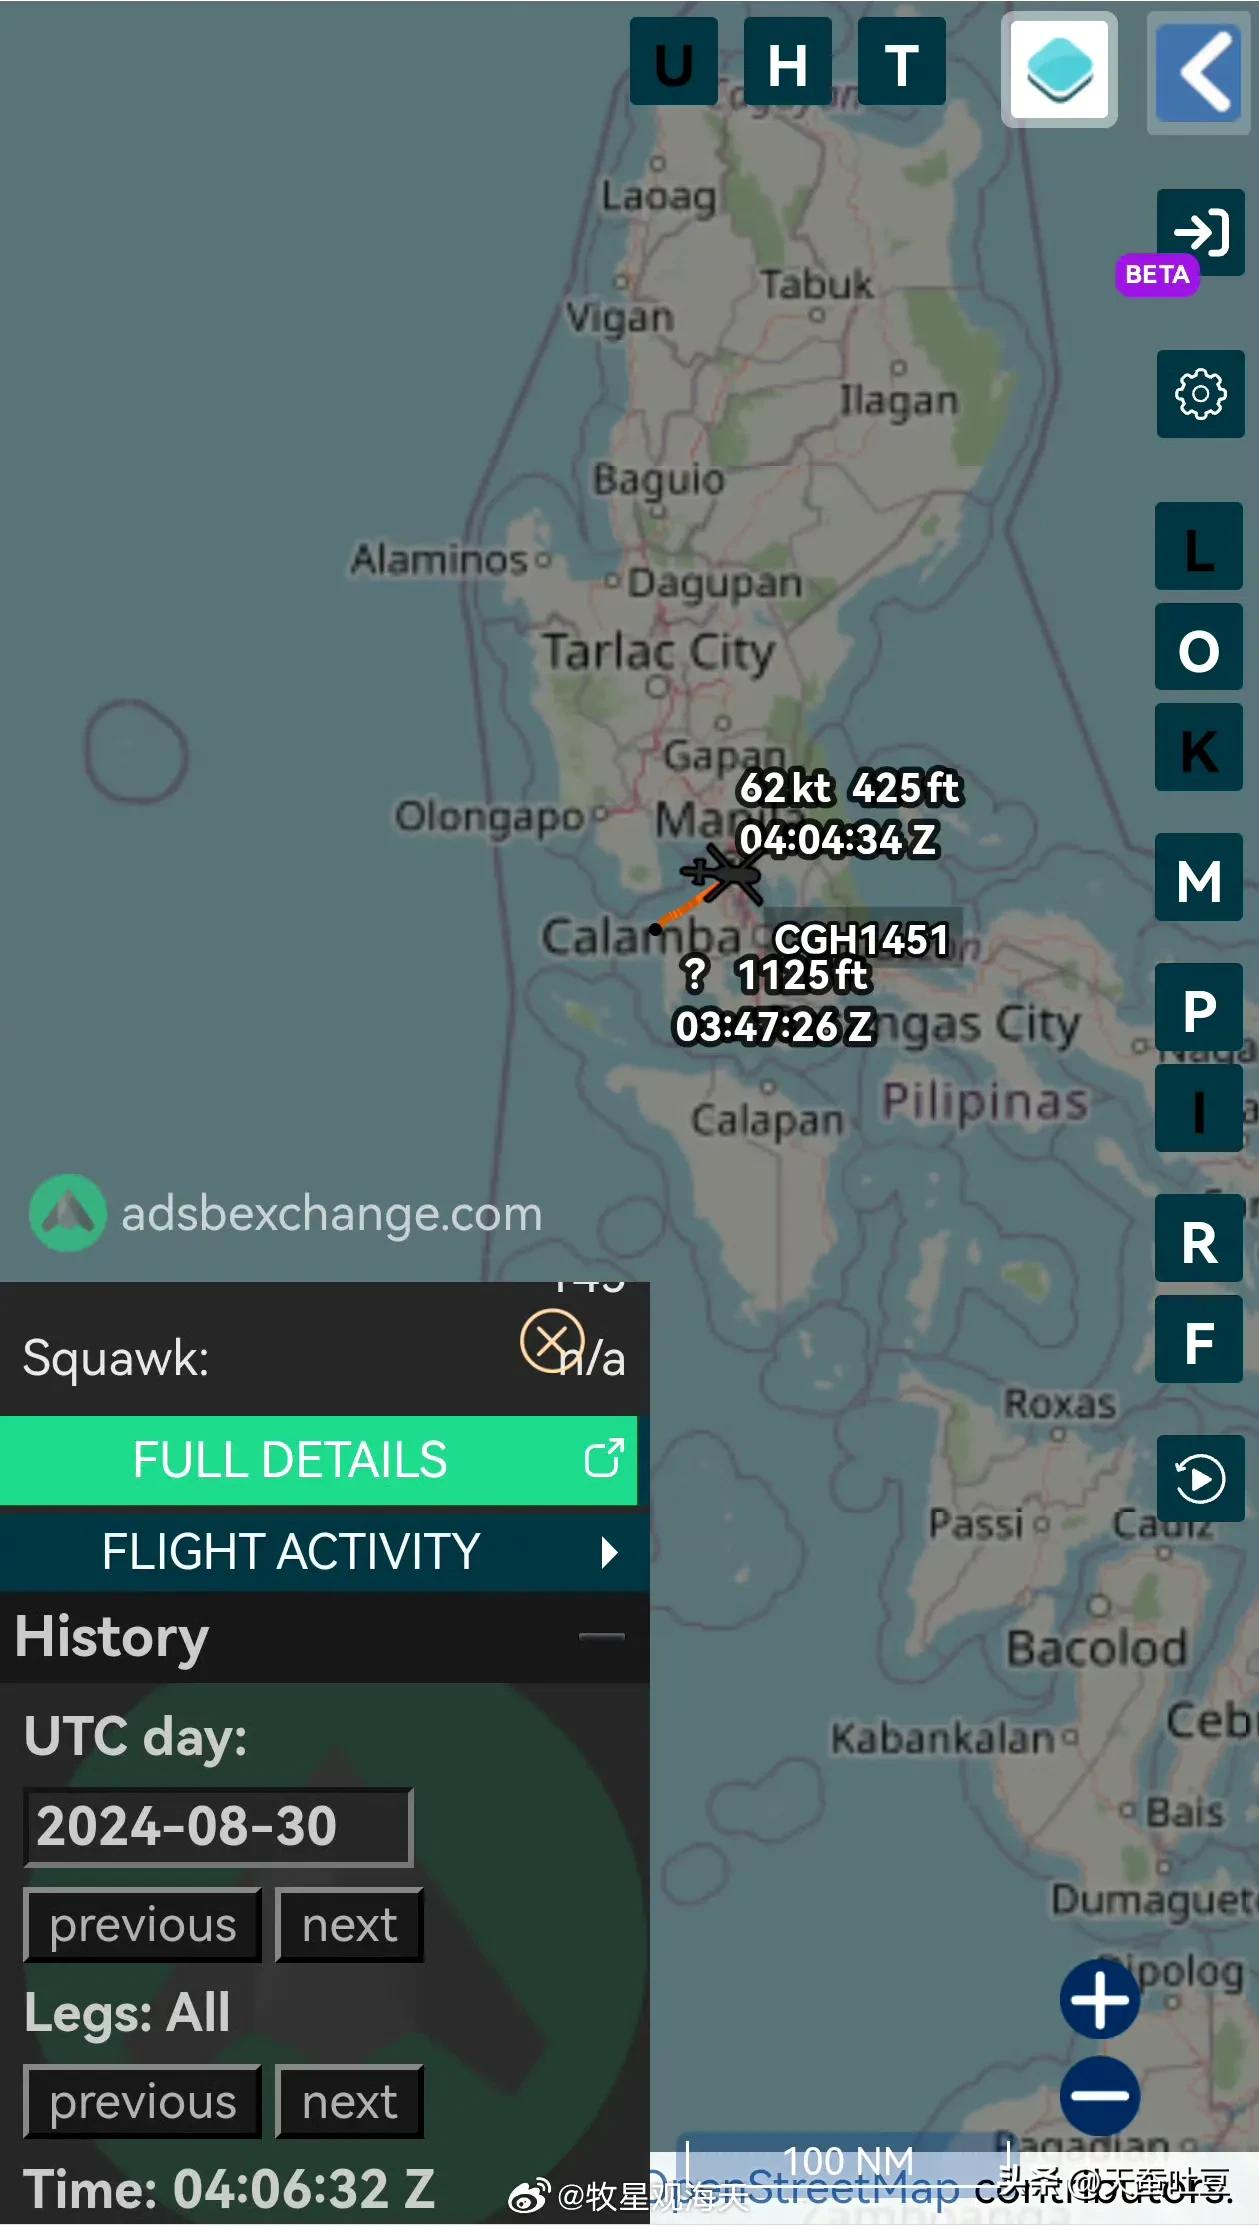
Task: Zoom out with the minus button
Action: (x=1100, y=2096)
